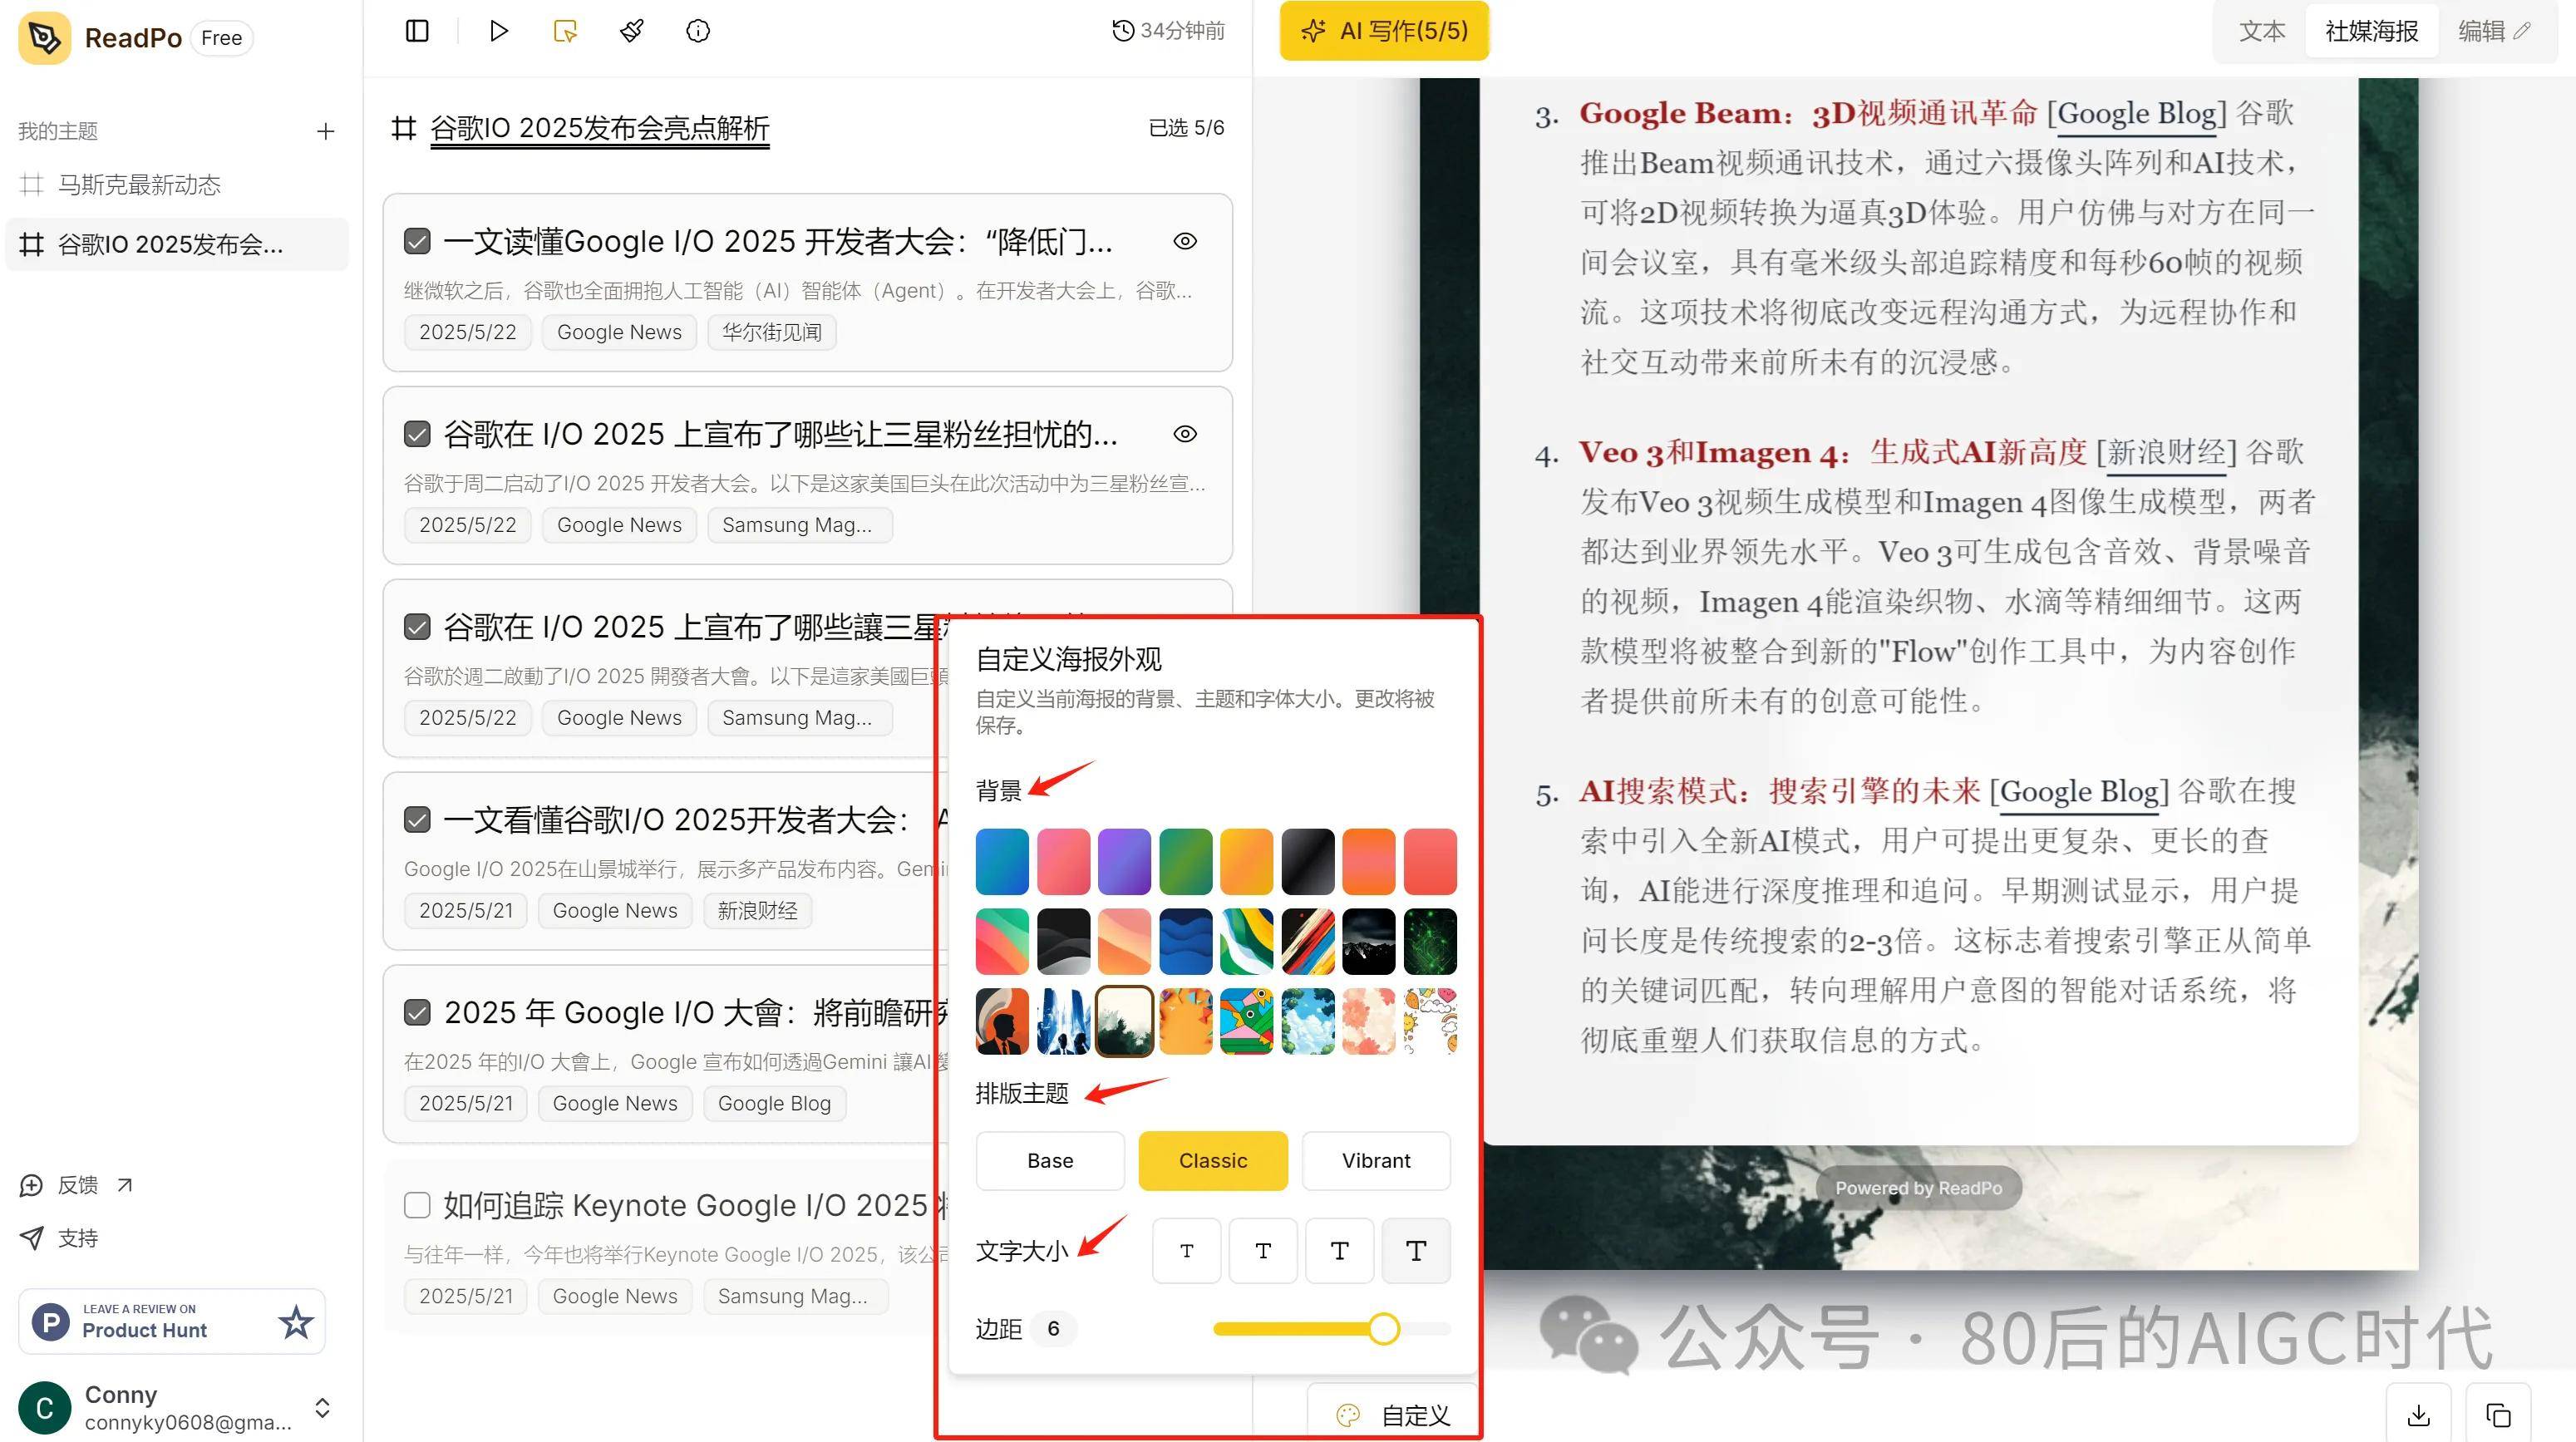2576x1442 pixels.
Task: Select the Vibrant typography theme
Action: [x=1376, y=1161]
